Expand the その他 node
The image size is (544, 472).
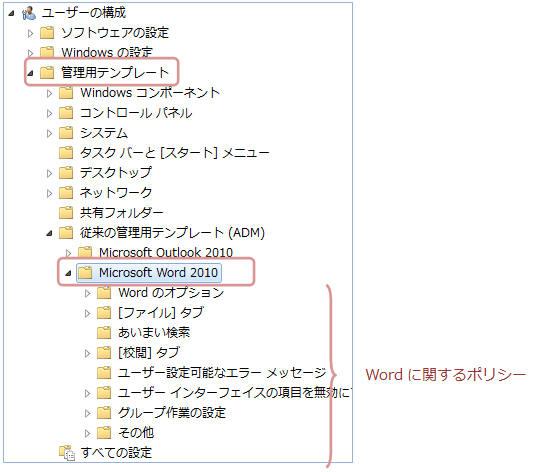[88, 433]
